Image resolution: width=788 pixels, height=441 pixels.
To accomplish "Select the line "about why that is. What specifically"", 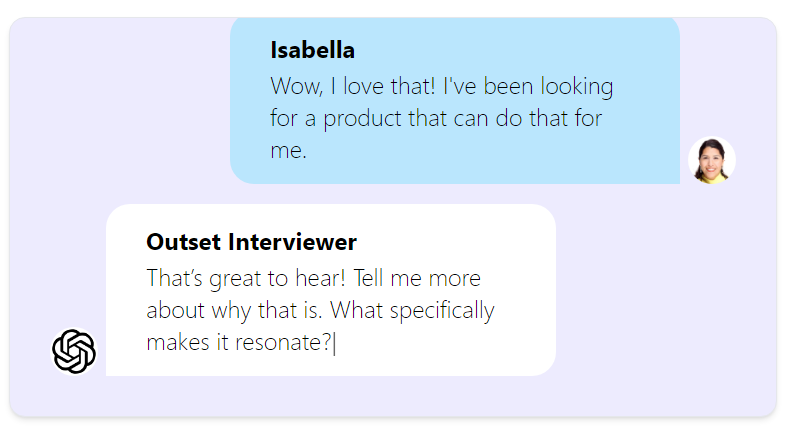I will coord(320,311).
